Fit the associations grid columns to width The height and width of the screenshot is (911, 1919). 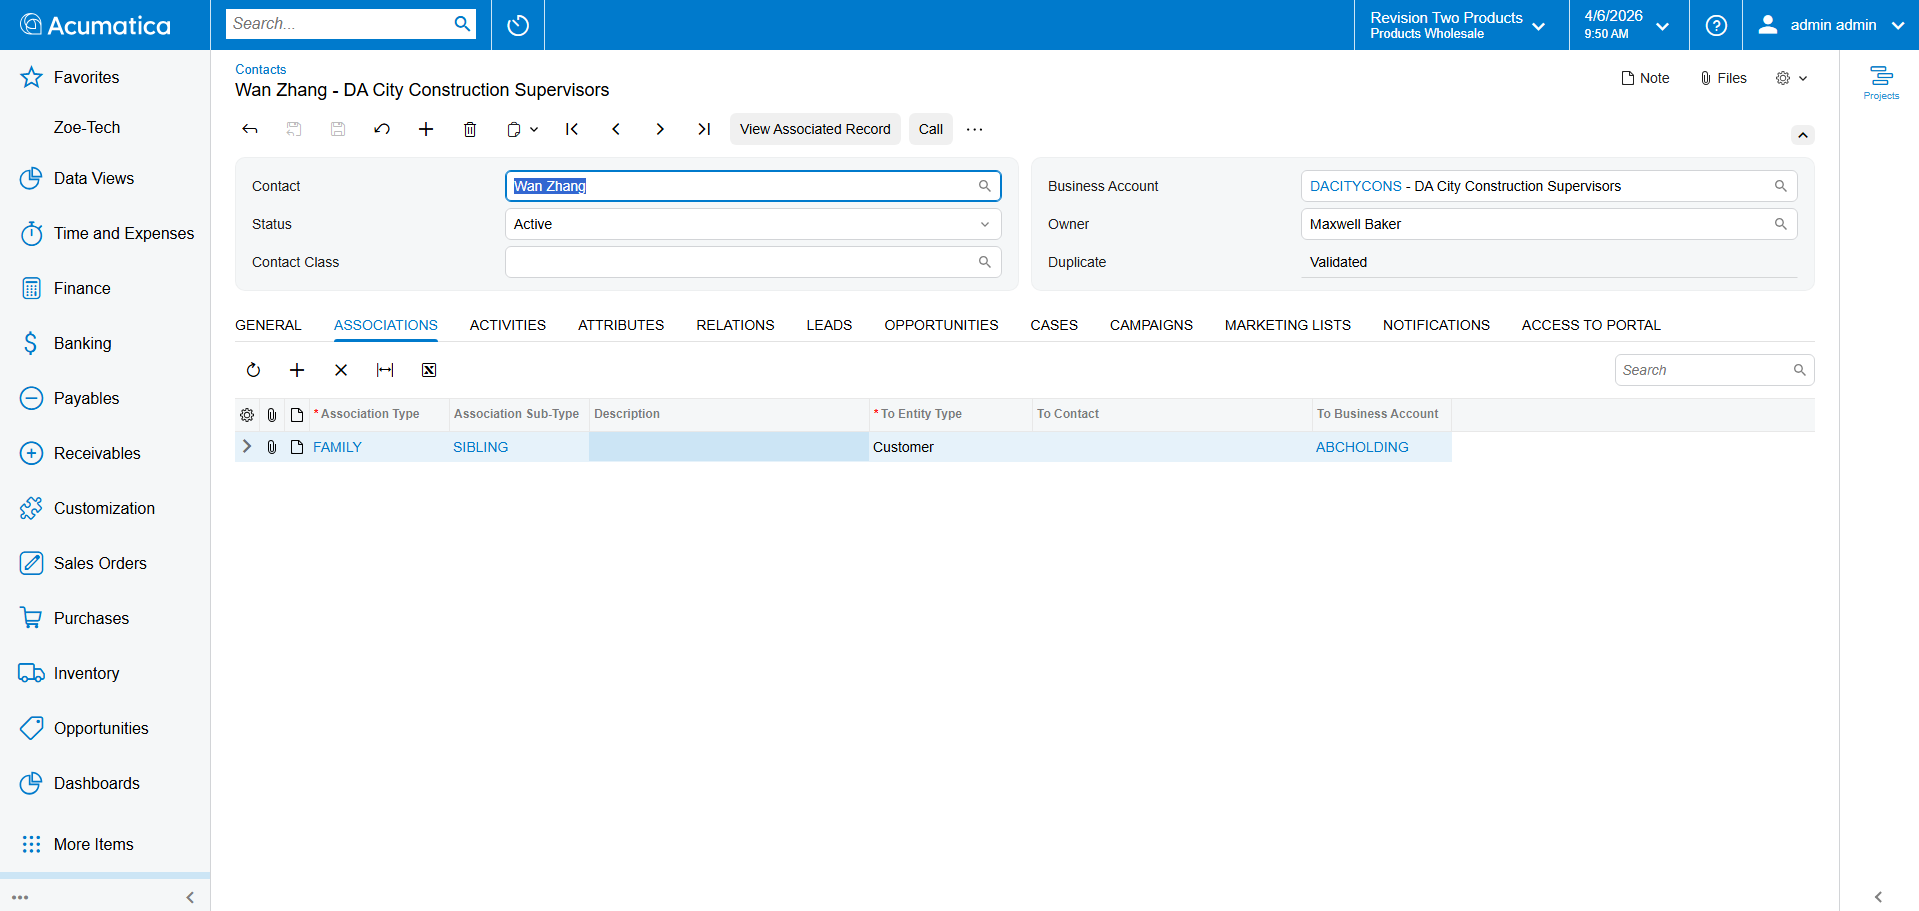(x=385, y=370)
